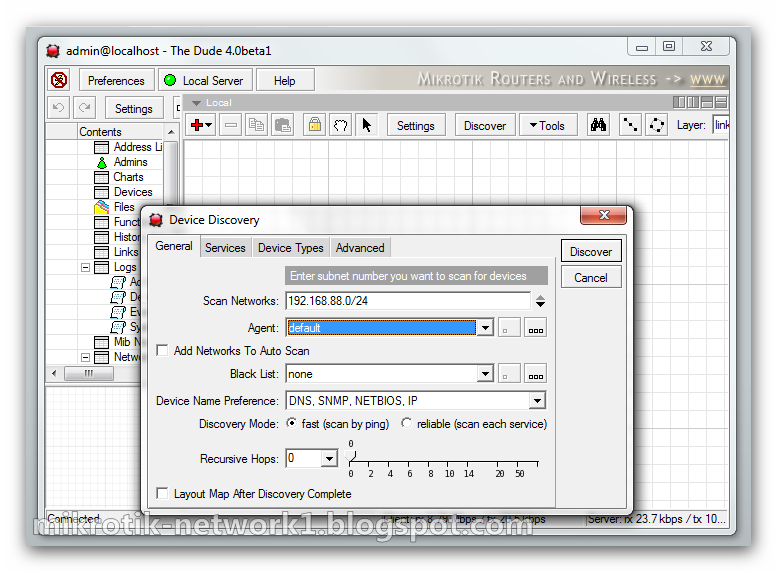Click the colorful Files icon
Viewport: 777px width, 572px height.
102,207
